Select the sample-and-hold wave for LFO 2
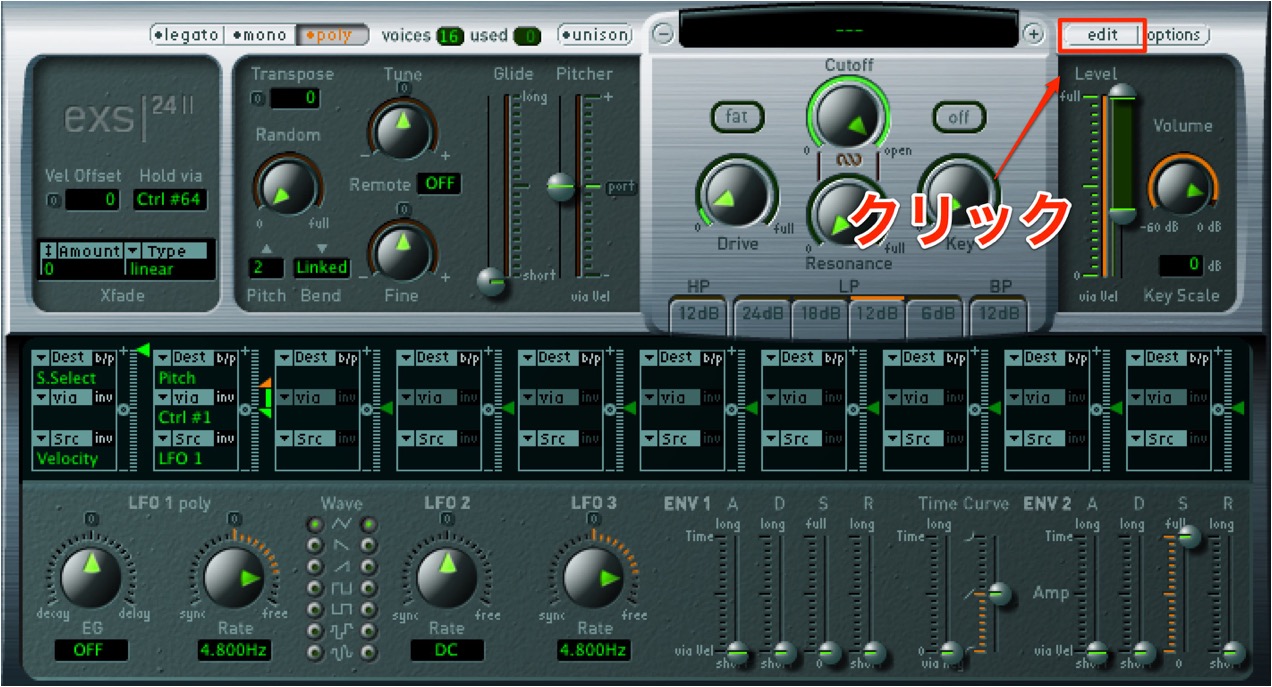The height and width of the screenshot is (687, 1272). coord(370,631)
